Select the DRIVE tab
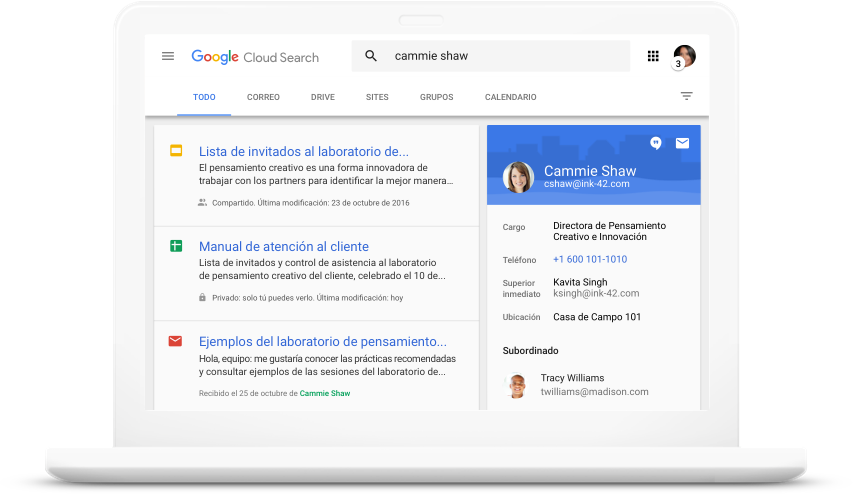Viewport: 853px width, 495px height. [323, 97]
